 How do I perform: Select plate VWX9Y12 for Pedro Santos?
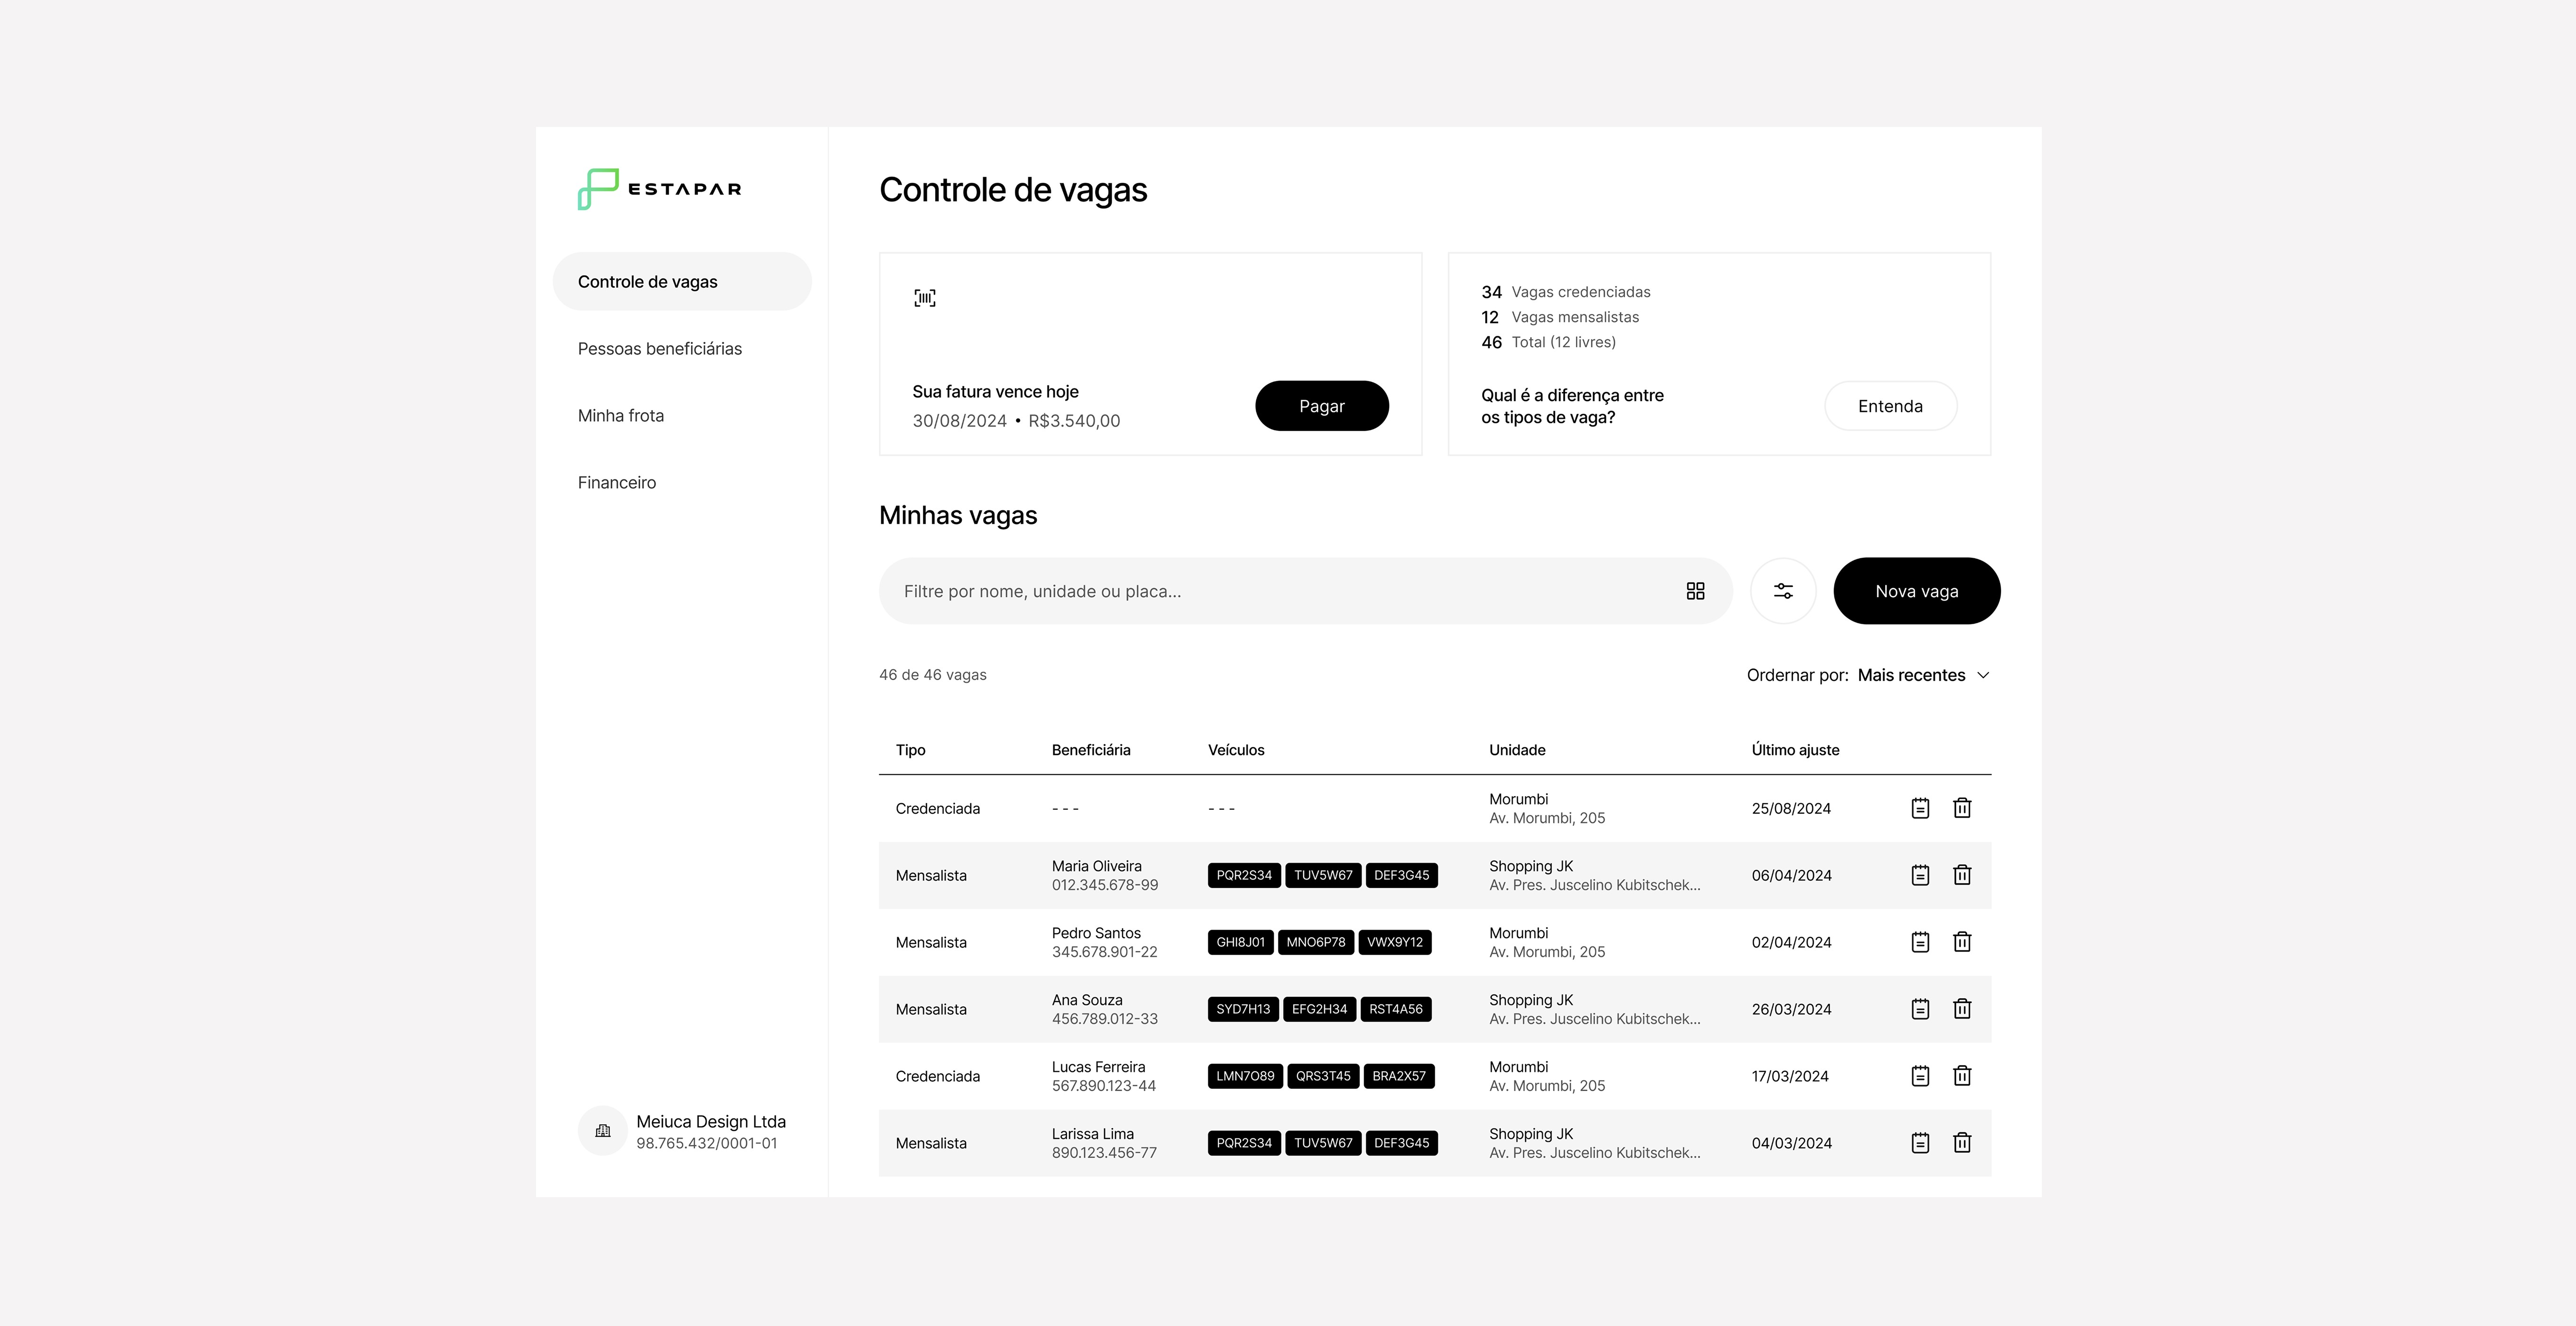tap(1395, 942)
